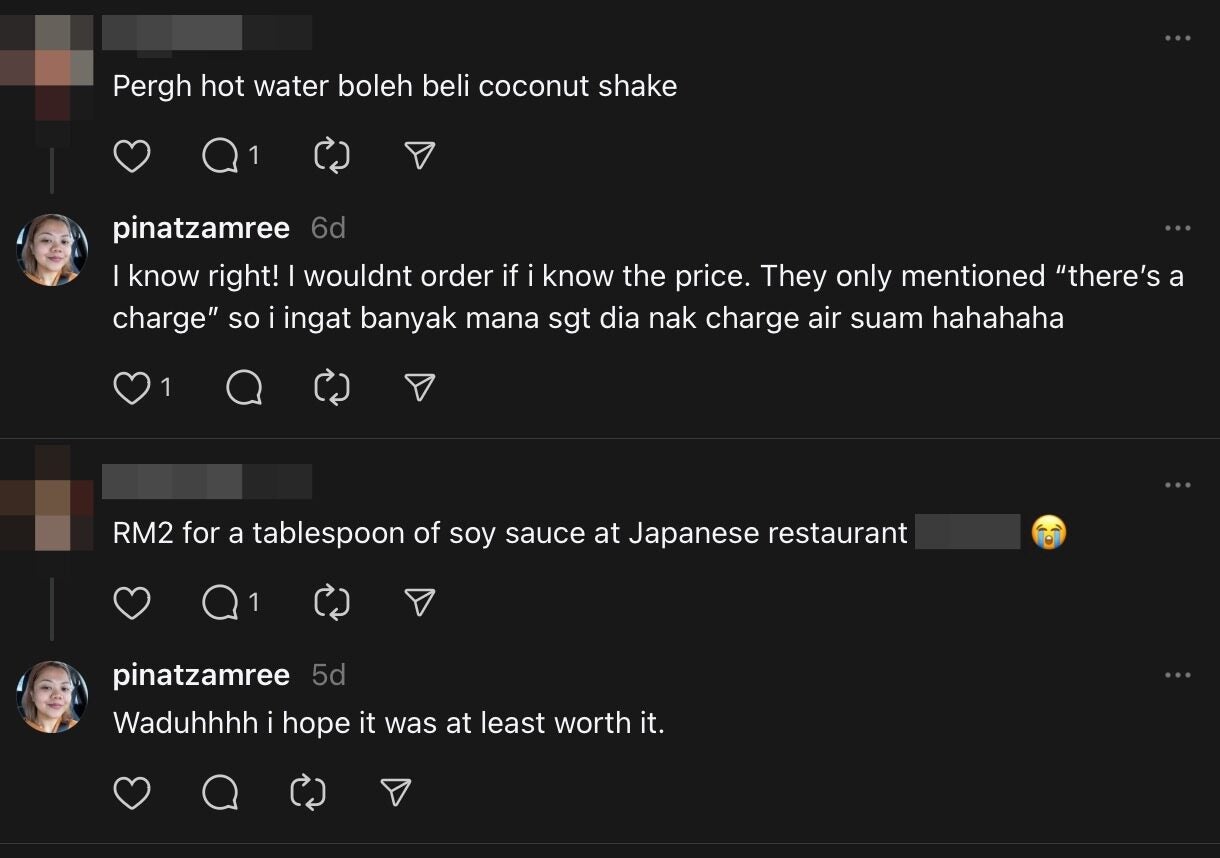
Task: Share the soy sauce comment
Action: (x=419, y=602)
